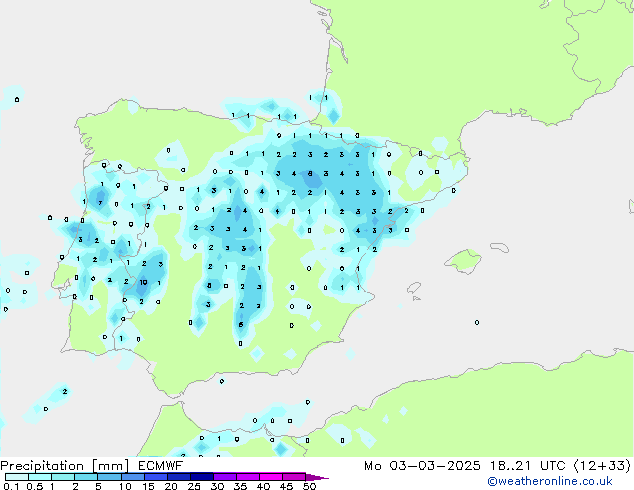Screen dimensions: 634x490
Task: Click the forecast offset '(12+33)'
Action: point(602,466)
